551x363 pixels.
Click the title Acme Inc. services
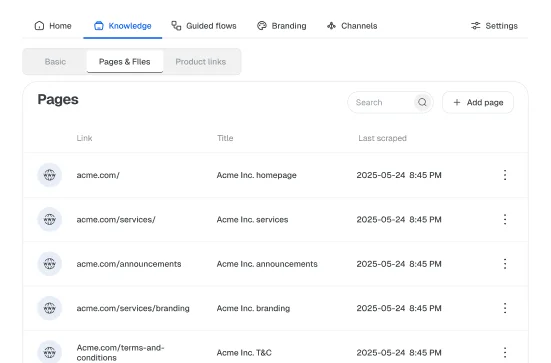tap(252, 220)
